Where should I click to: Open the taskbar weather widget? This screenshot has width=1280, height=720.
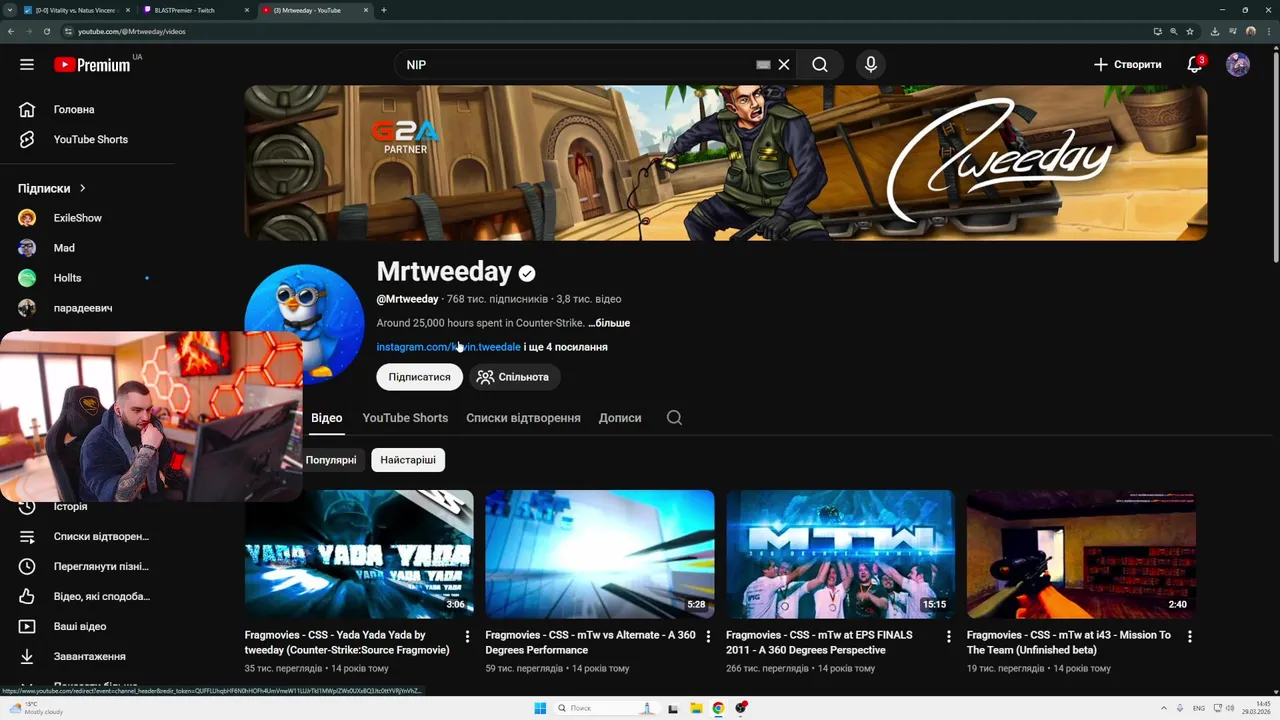(38, 708)
